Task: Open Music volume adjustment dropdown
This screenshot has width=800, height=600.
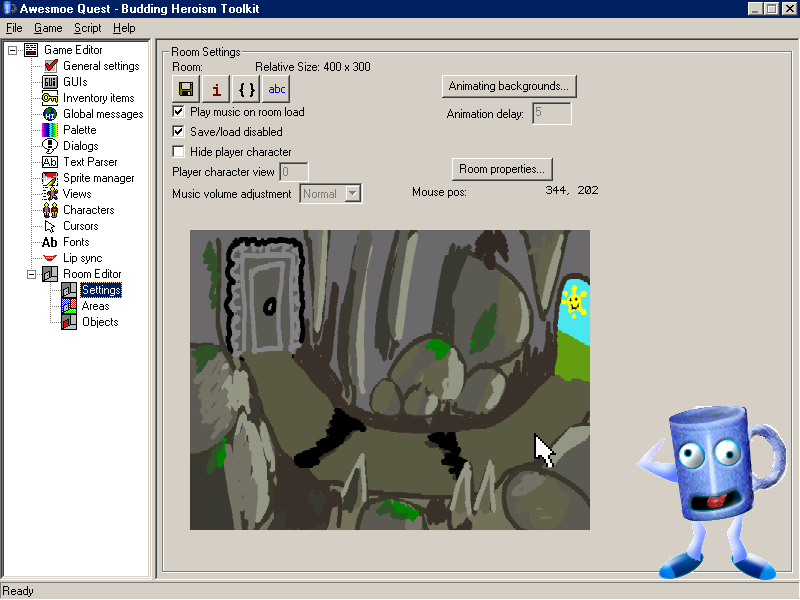Action: (x=352, y=194)
